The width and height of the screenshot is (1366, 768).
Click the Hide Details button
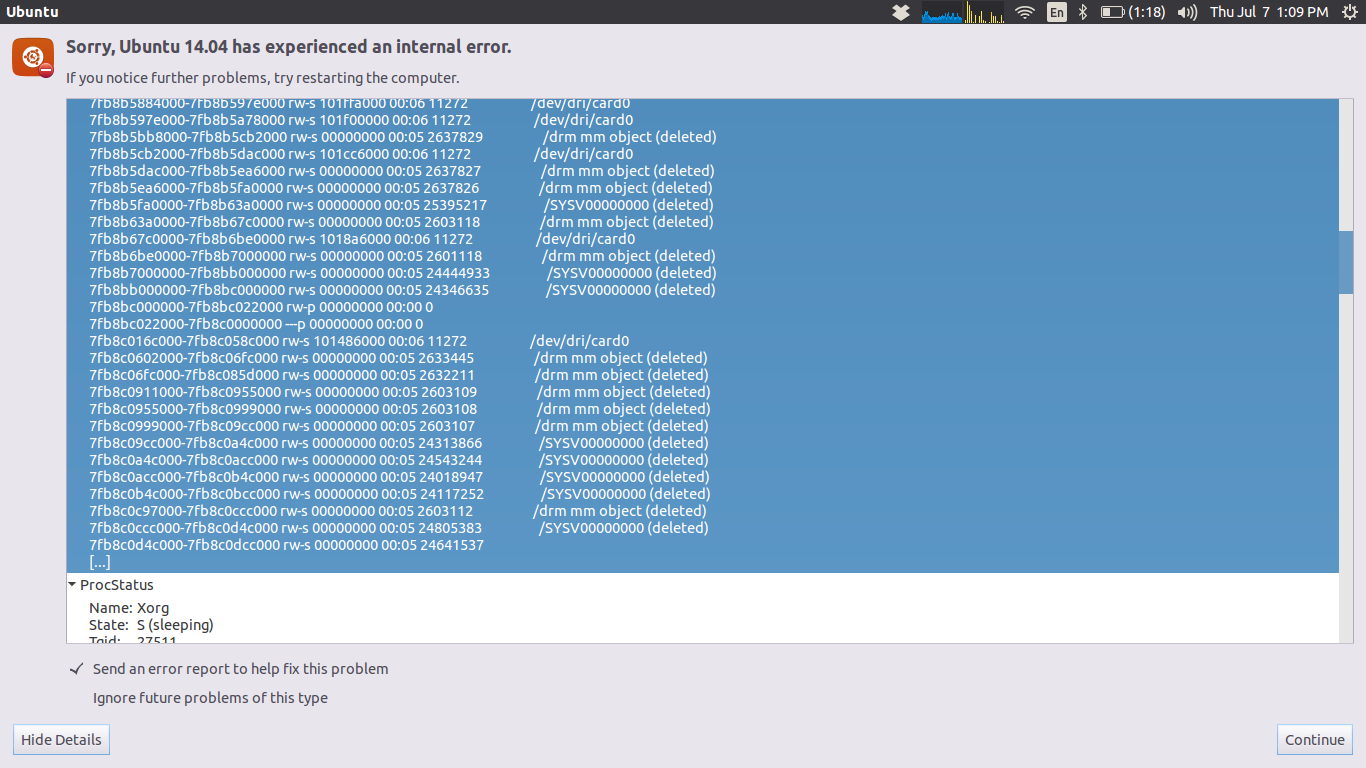click(x=61, y=740)
